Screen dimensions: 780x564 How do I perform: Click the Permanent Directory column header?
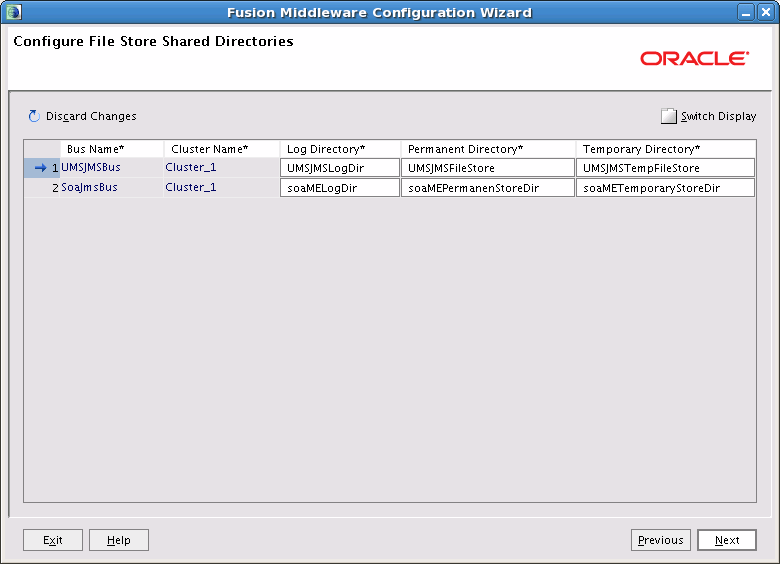coord(488,149)
